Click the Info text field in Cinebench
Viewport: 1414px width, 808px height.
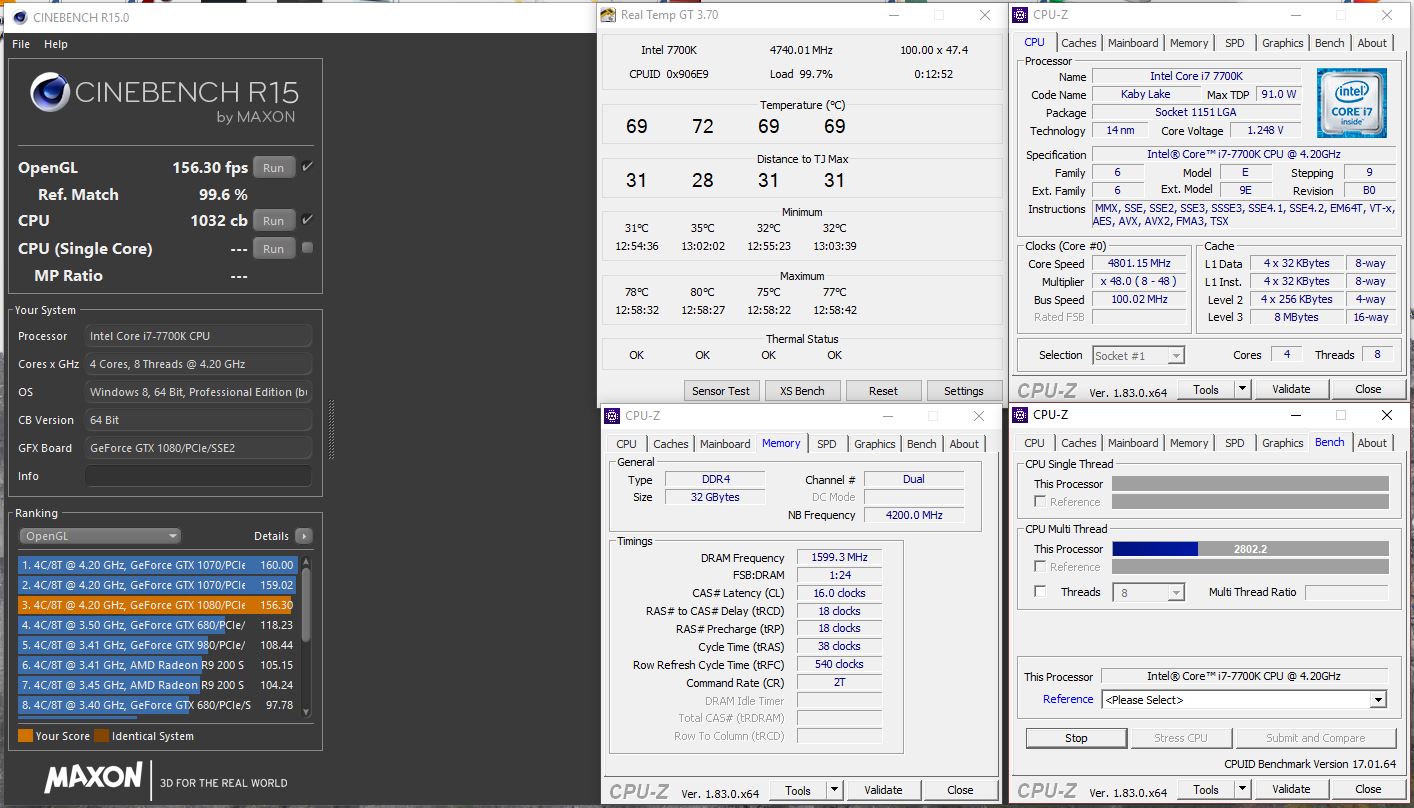(x=198, y=476)
